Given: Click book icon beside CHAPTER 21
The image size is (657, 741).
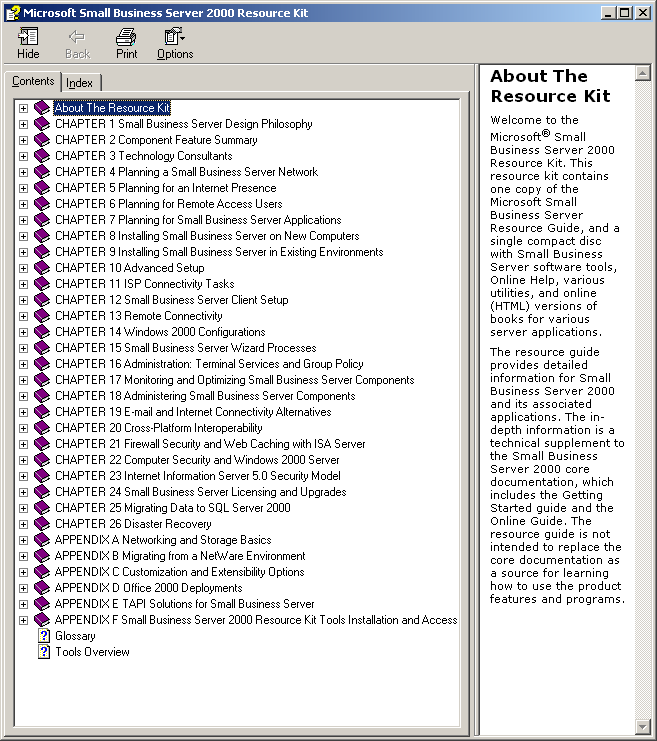Looking at the screenshot, I should 42,444.
